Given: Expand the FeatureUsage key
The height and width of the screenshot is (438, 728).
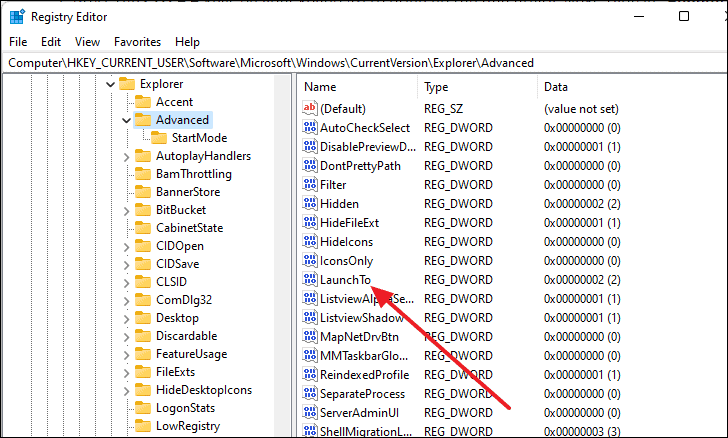Looking at the screenshot, I should [x=126, y=355].
